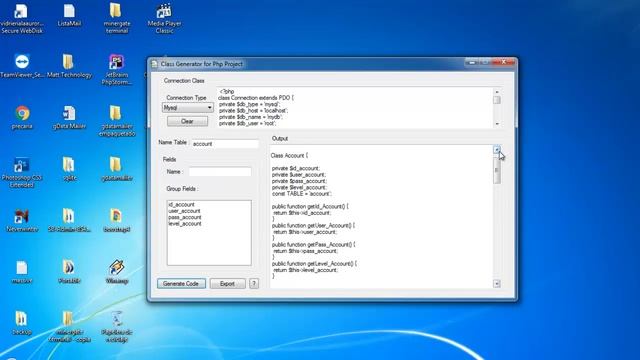The width and height of the screenshot is (640, 360).
Task: Click the Clear button
Action: (187, 121)
